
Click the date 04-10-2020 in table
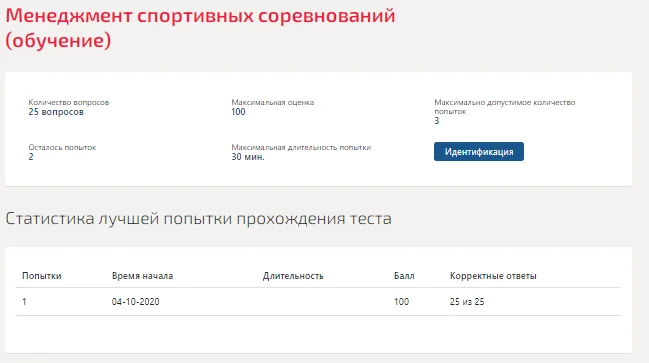pyautogui.click(x=135, y=302)
